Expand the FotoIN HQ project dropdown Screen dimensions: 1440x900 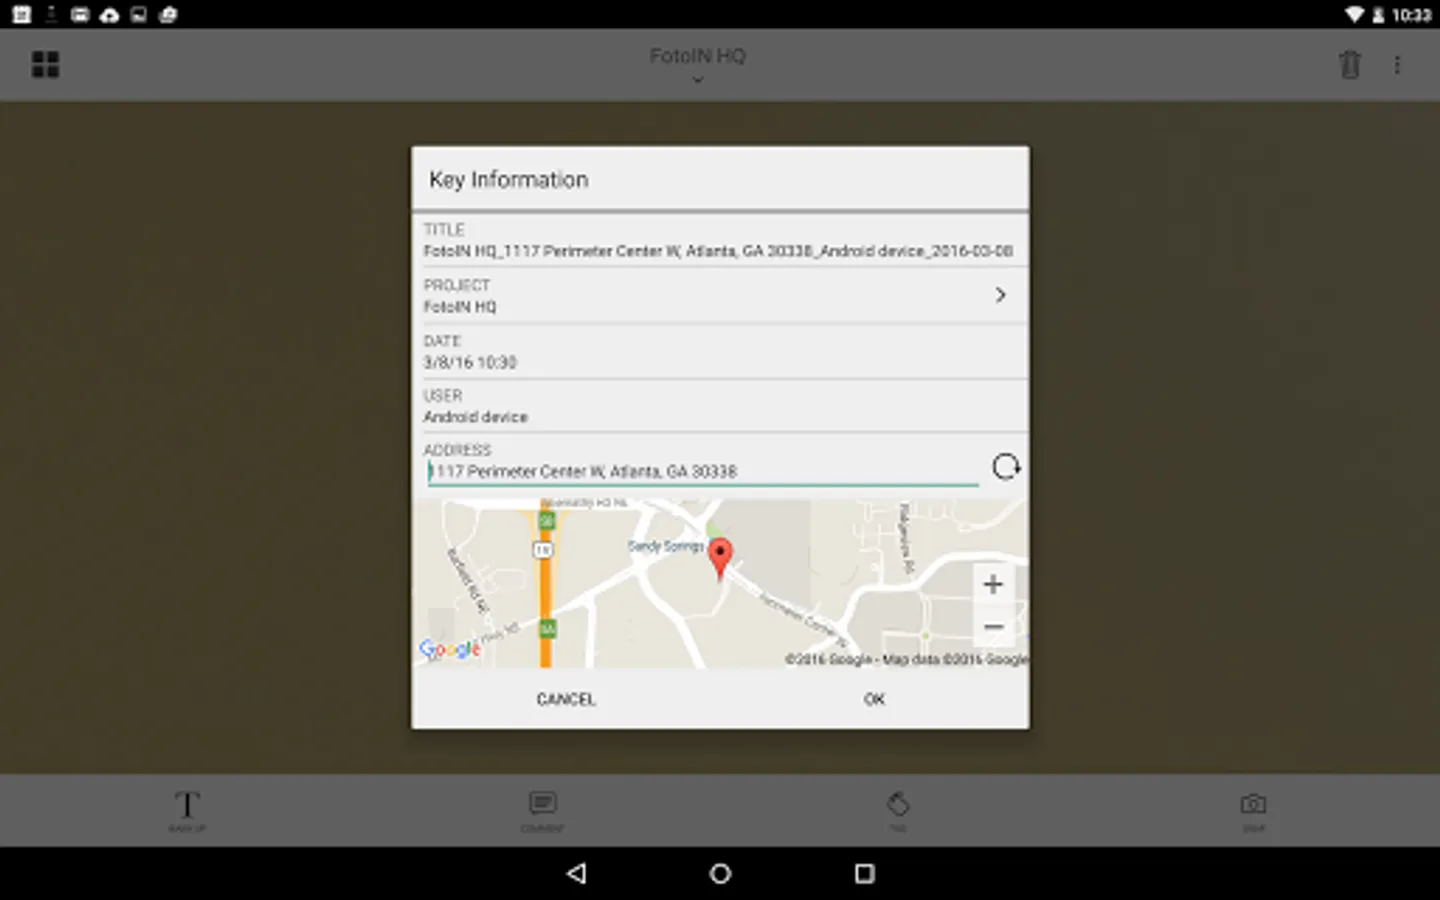[x=698, y=65]
